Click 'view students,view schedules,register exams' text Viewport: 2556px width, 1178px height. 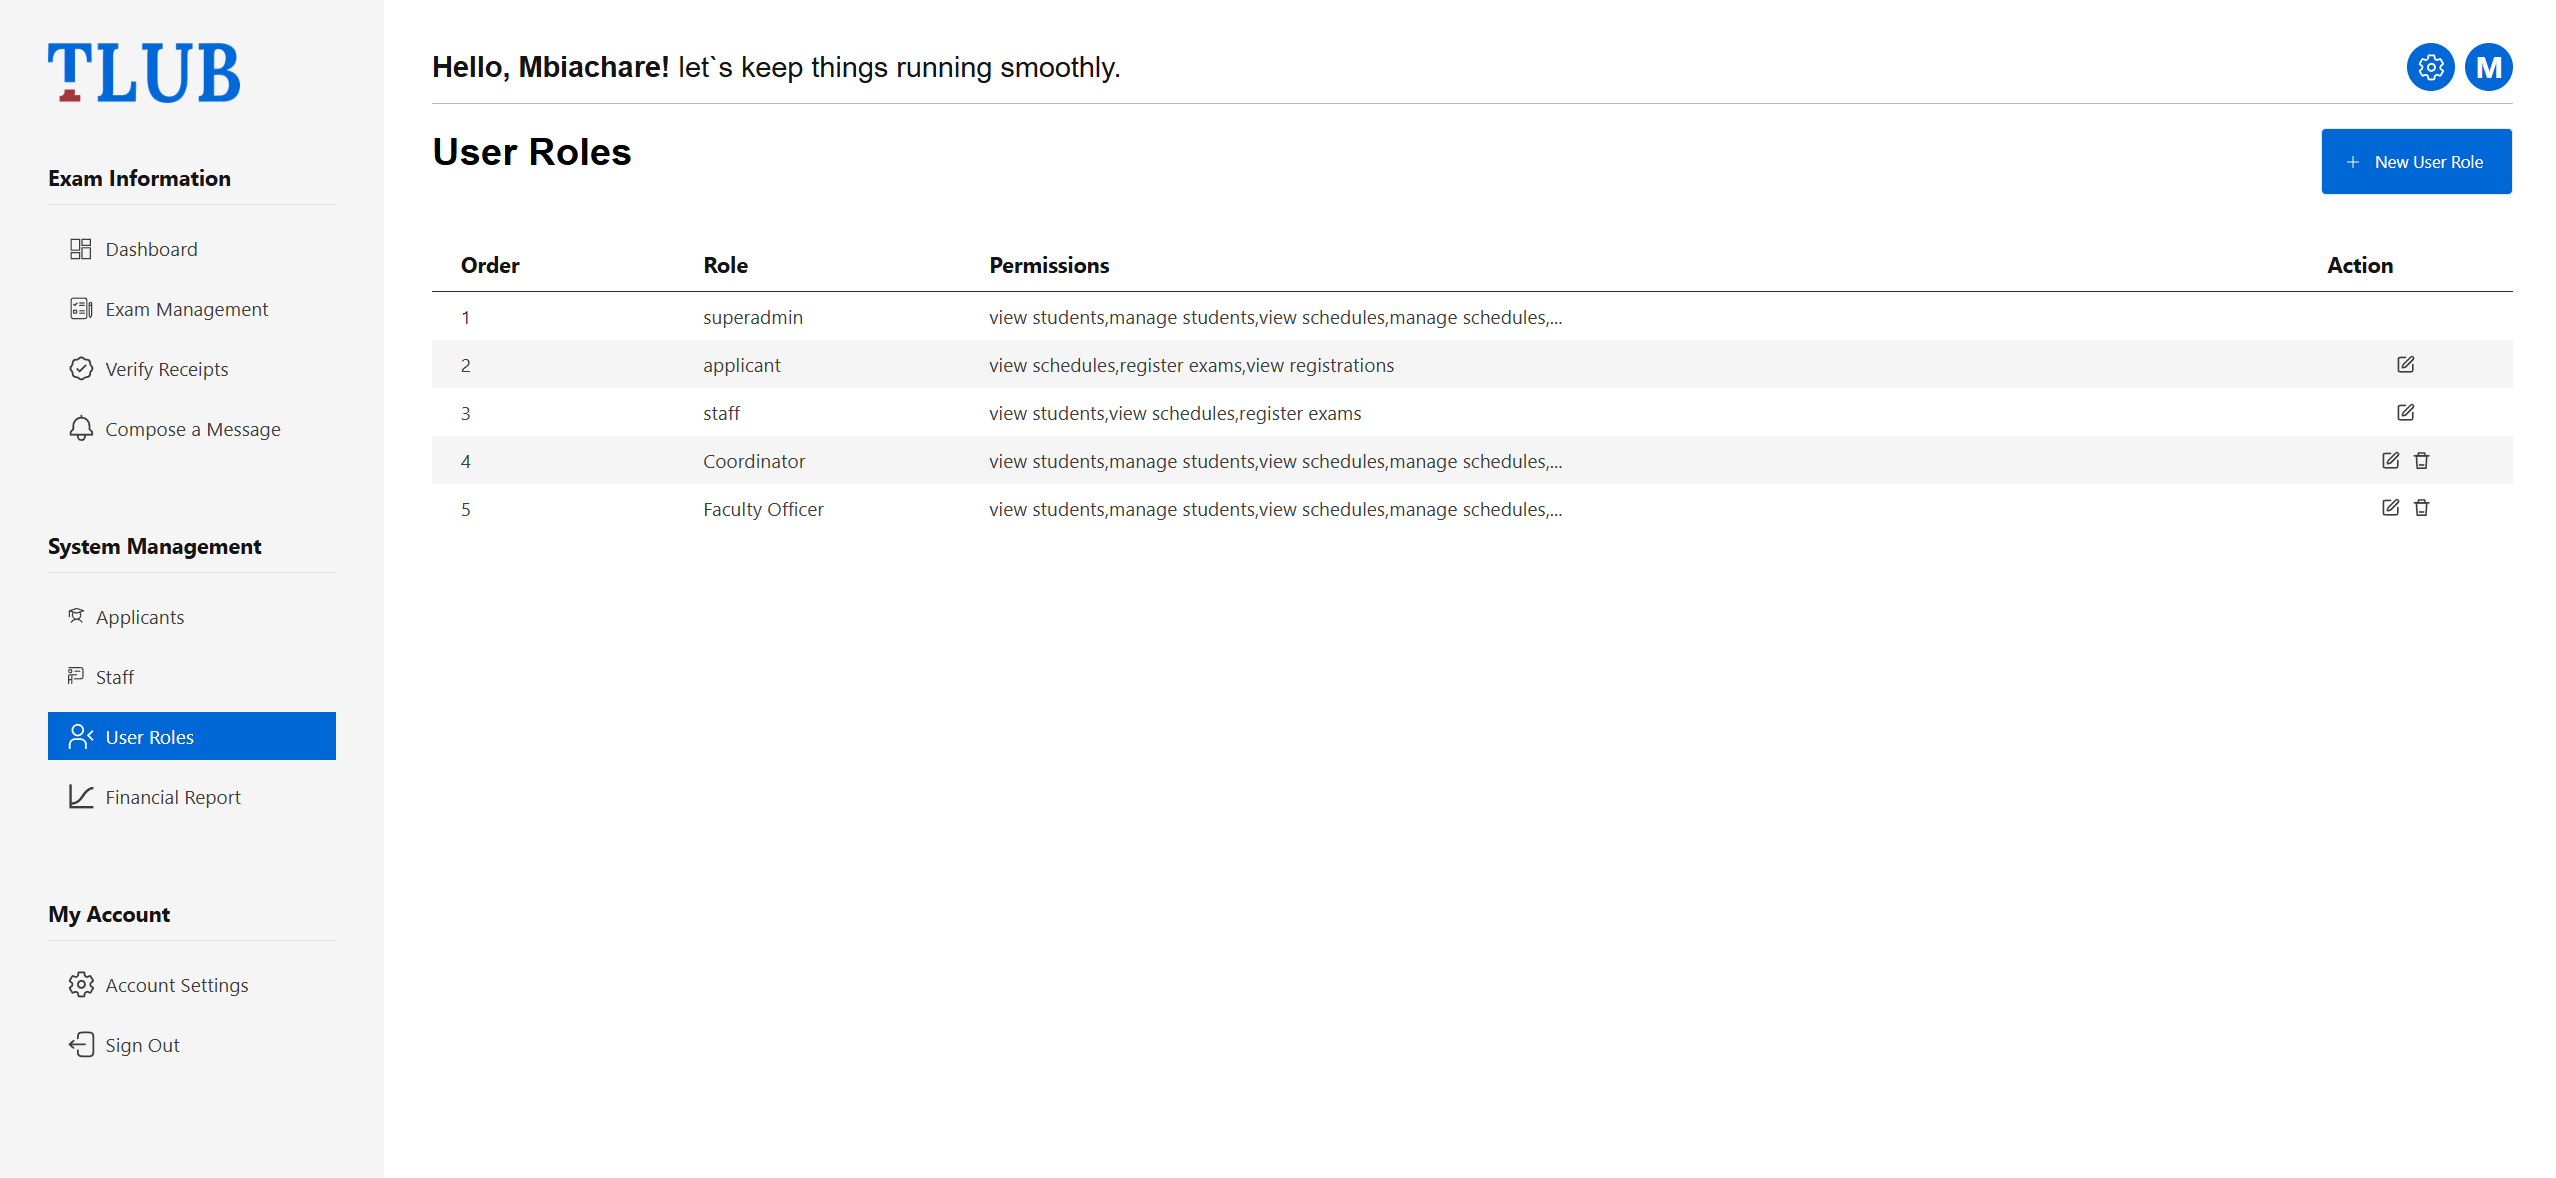(1175, 413)
